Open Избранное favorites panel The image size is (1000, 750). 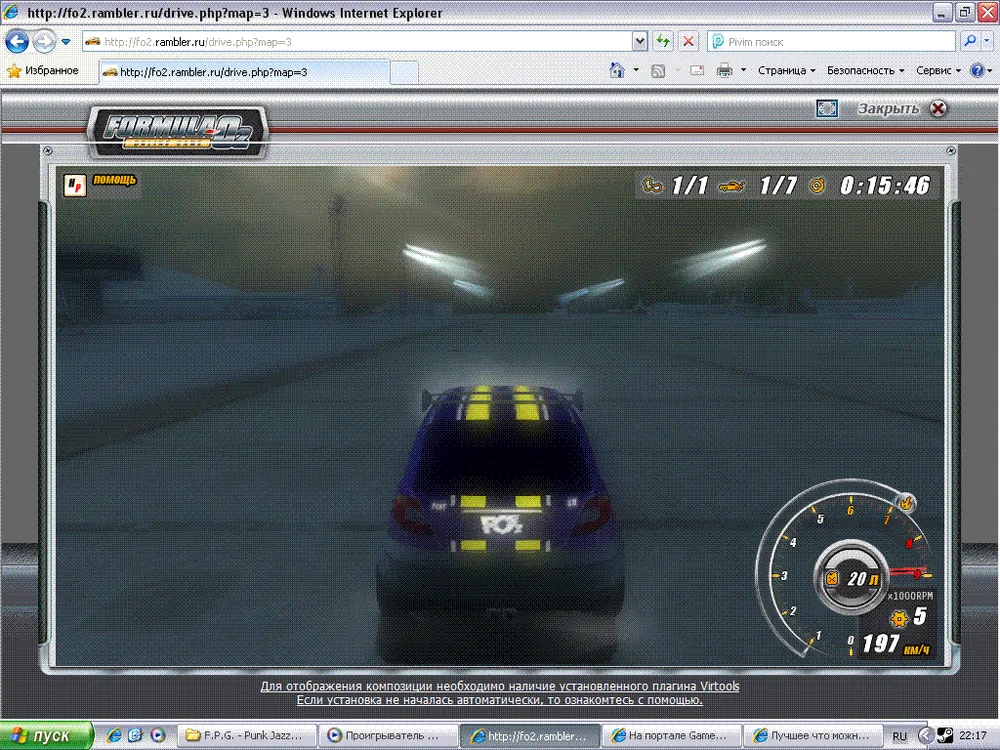point(42,71)
